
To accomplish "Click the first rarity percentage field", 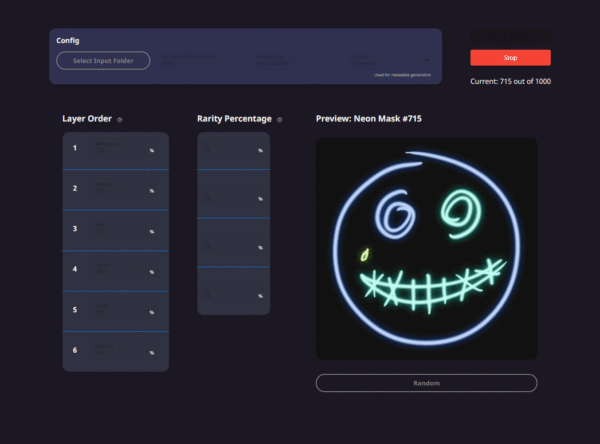I will 233,147.
